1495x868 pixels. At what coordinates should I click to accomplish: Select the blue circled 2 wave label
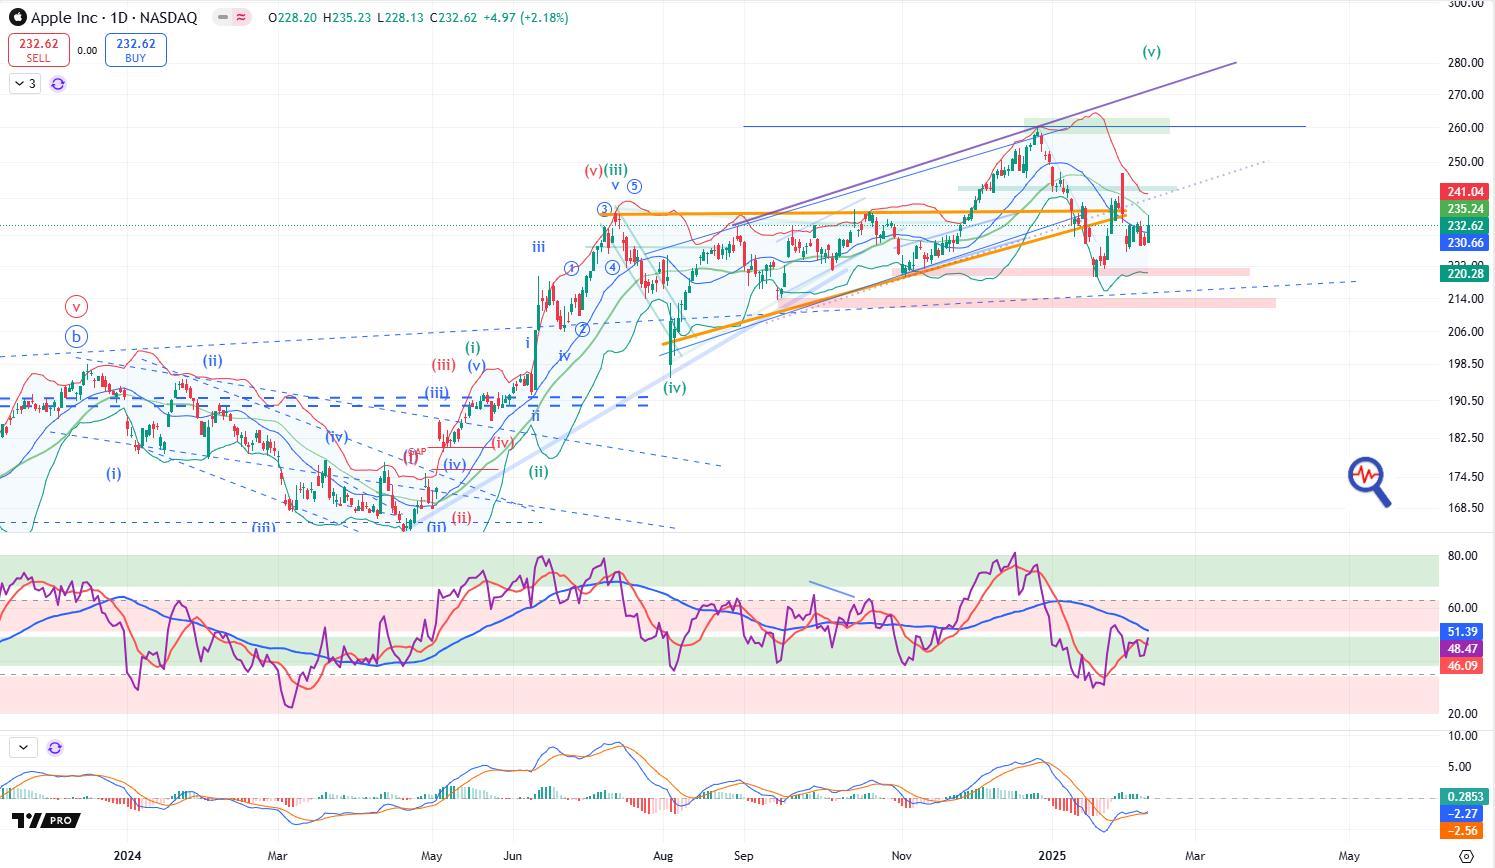coord(583,329)
